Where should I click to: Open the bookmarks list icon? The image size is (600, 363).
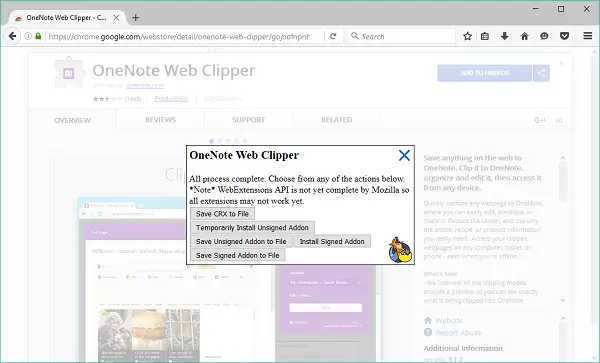point(485,36)
